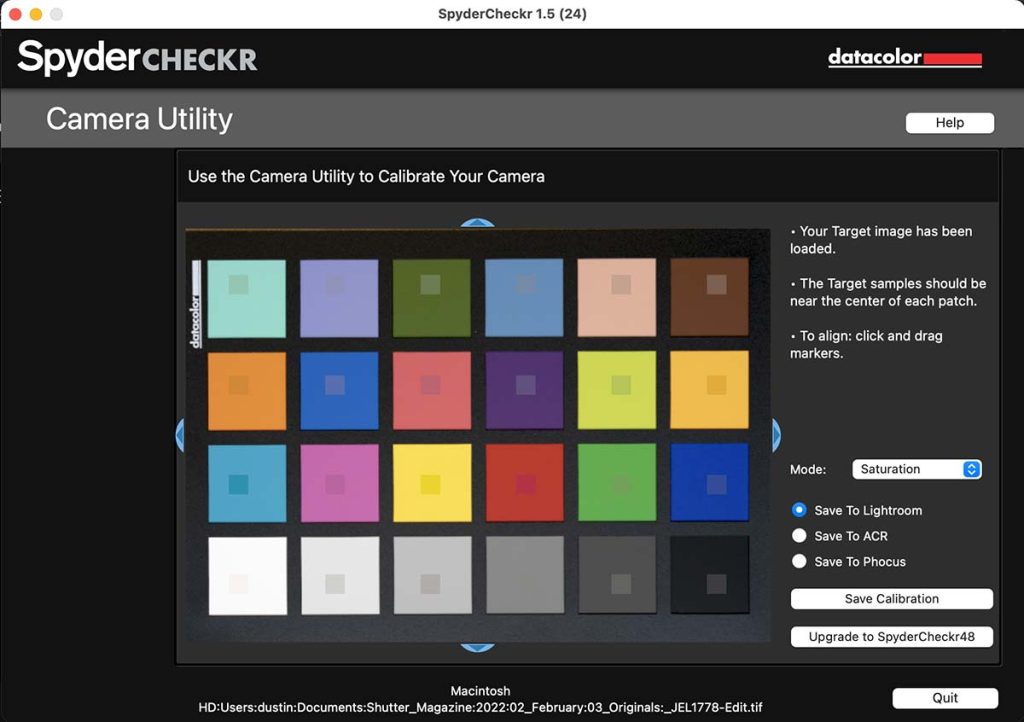Click Upgrade to SpyderCheckr48 button
Image resolution: width=1024 pixels, height=722 pixels.
tap(891, 636)
